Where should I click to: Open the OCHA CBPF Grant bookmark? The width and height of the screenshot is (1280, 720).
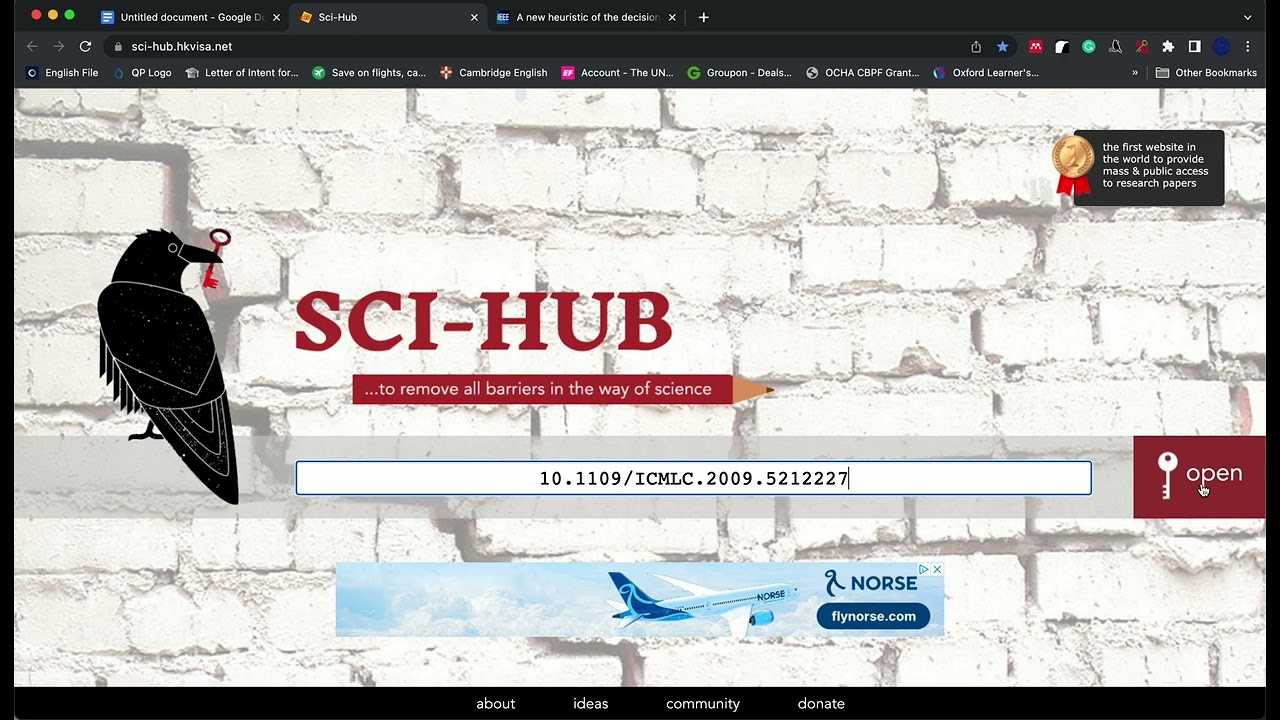(x=863, y=73)
